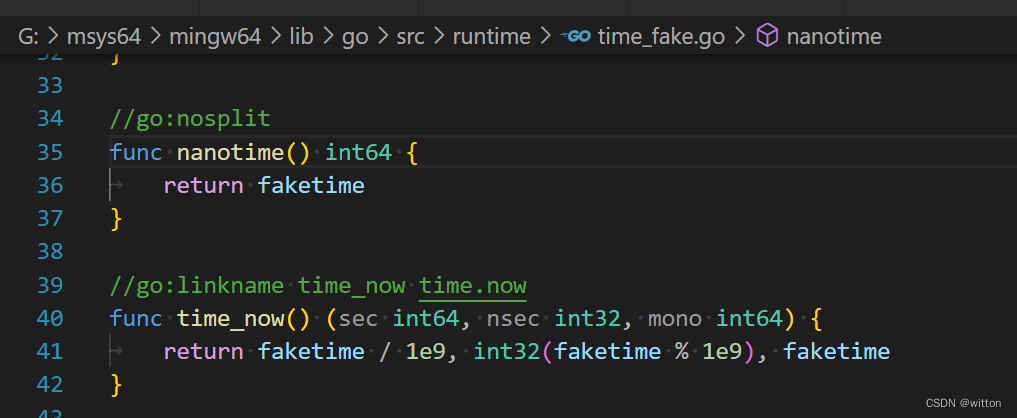Place cursor on //go:nosplit comment
The width and height of the screenshot is (1017, 418).
pyautogui.click(x=190, y=119)
